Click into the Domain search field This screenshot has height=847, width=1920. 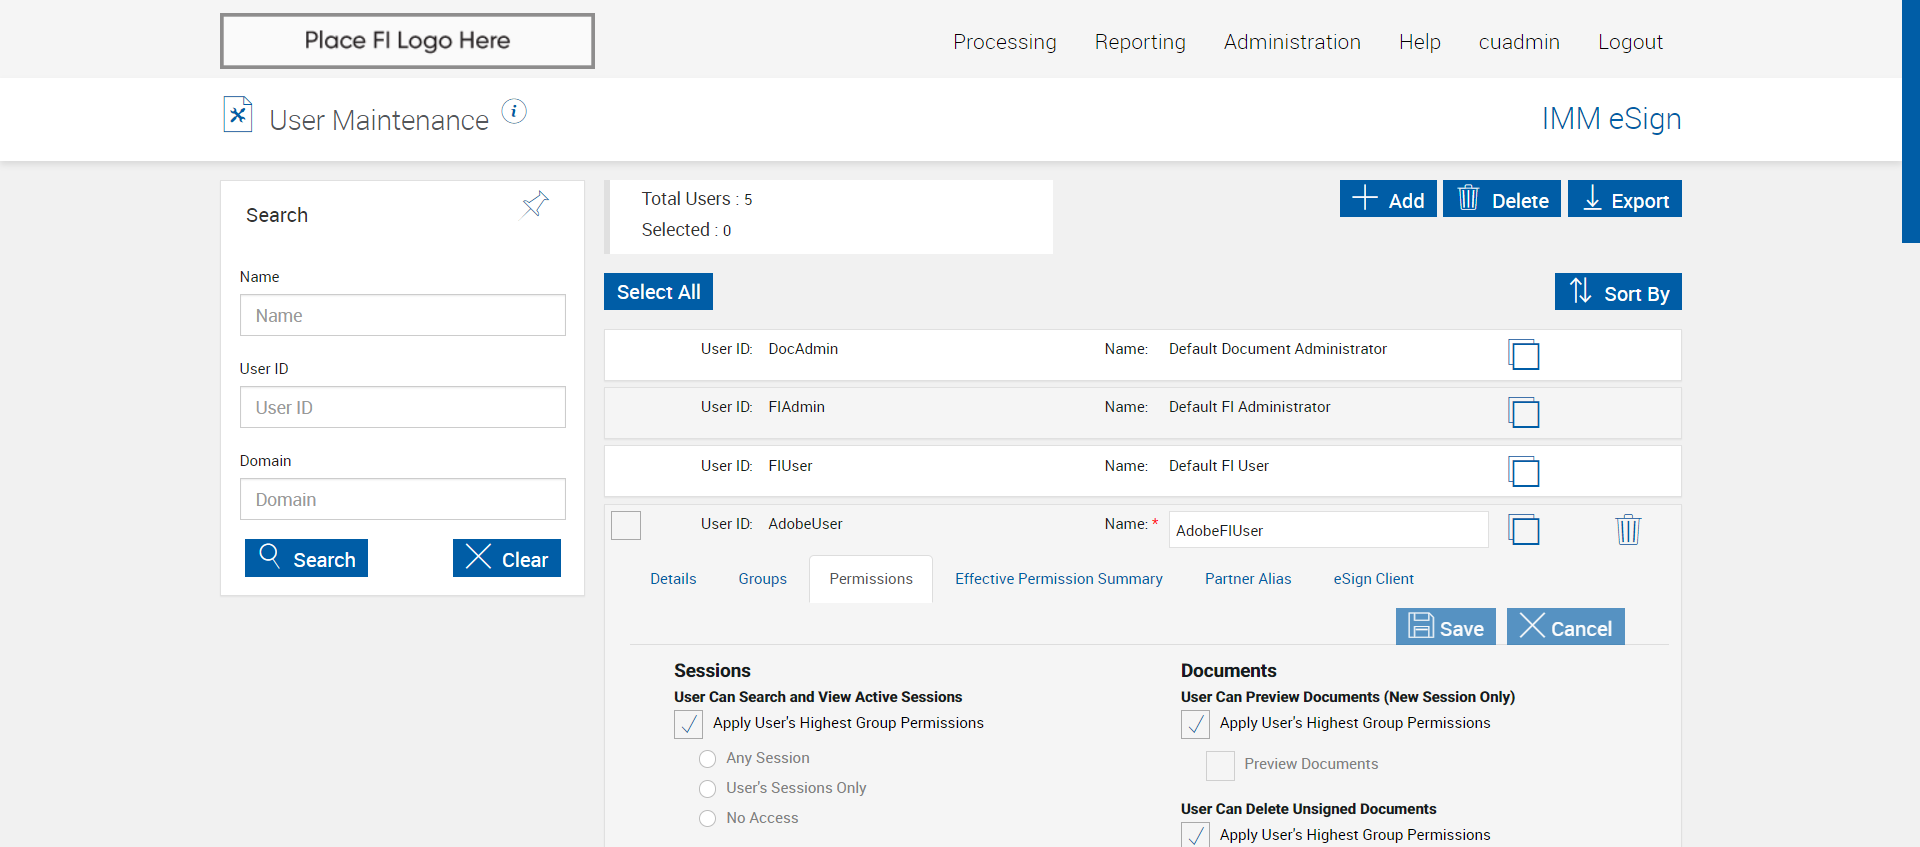402,499
